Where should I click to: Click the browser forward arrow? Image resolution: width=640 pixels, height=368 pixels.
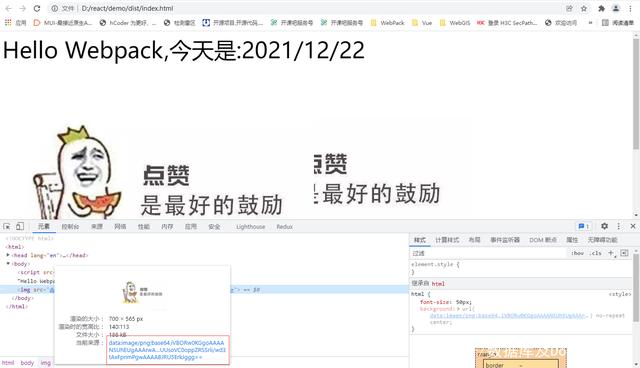(22, 8)
